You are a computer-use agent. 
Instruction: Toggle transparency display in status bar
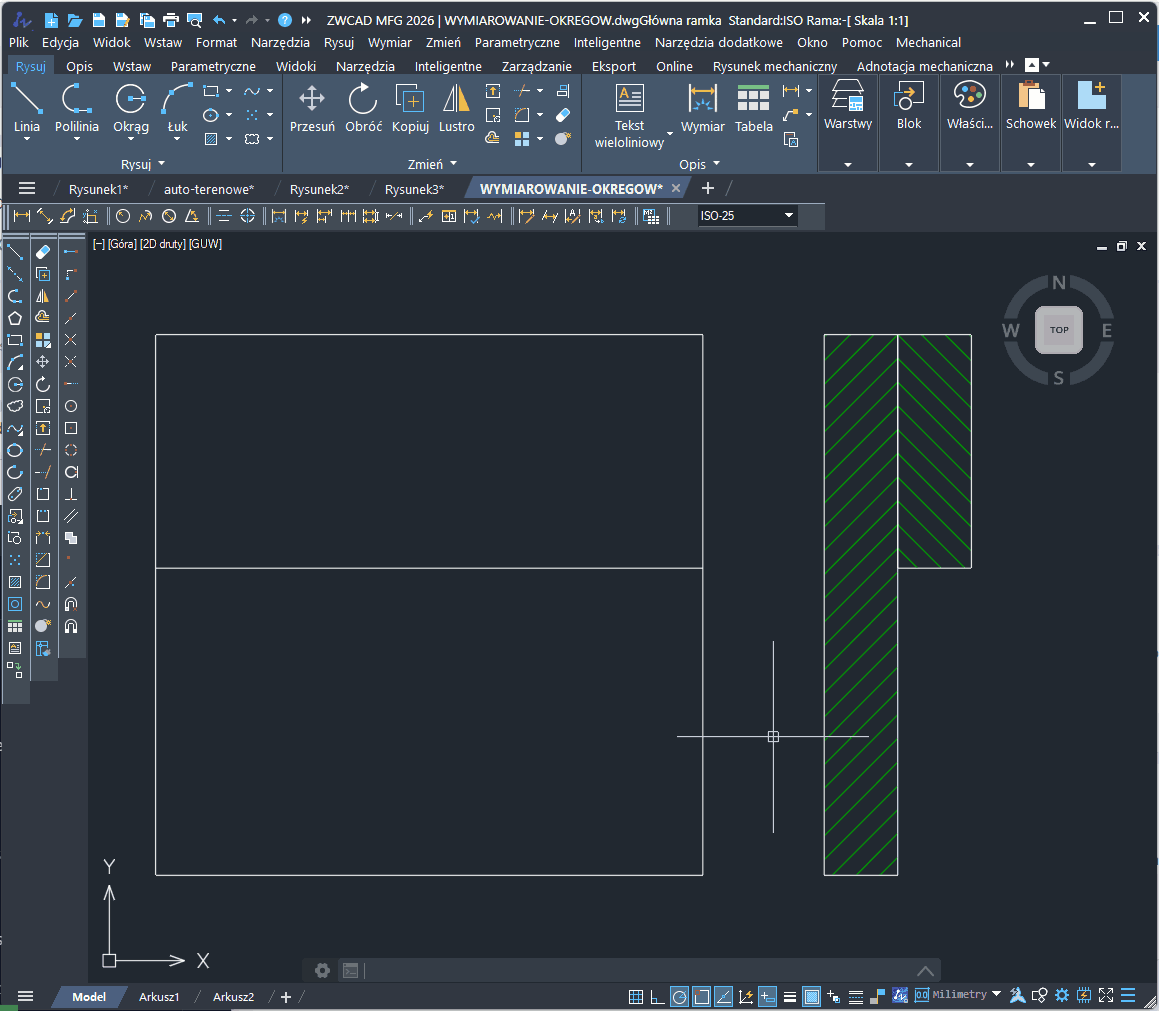(812, 996)
